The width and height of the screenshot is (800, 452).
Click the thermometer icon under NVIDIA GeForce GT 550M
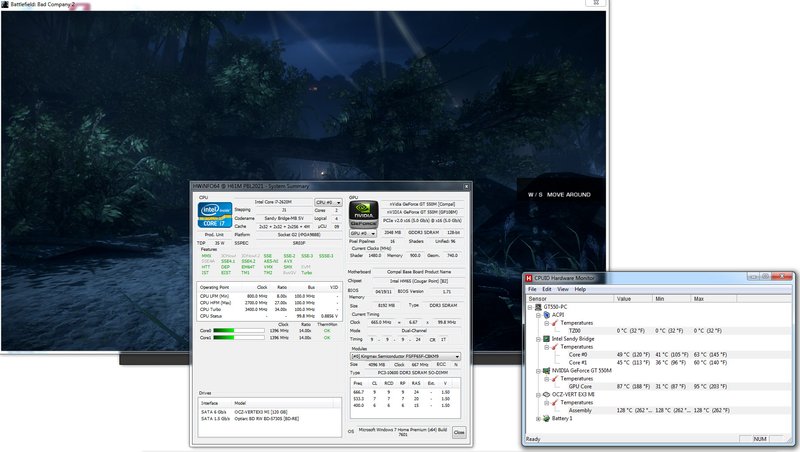(555, 379)
